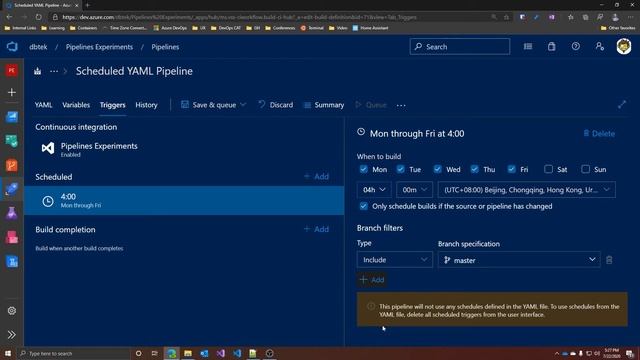Open breadcrumb ellipsis next to pipeline title

pos(53,71)
